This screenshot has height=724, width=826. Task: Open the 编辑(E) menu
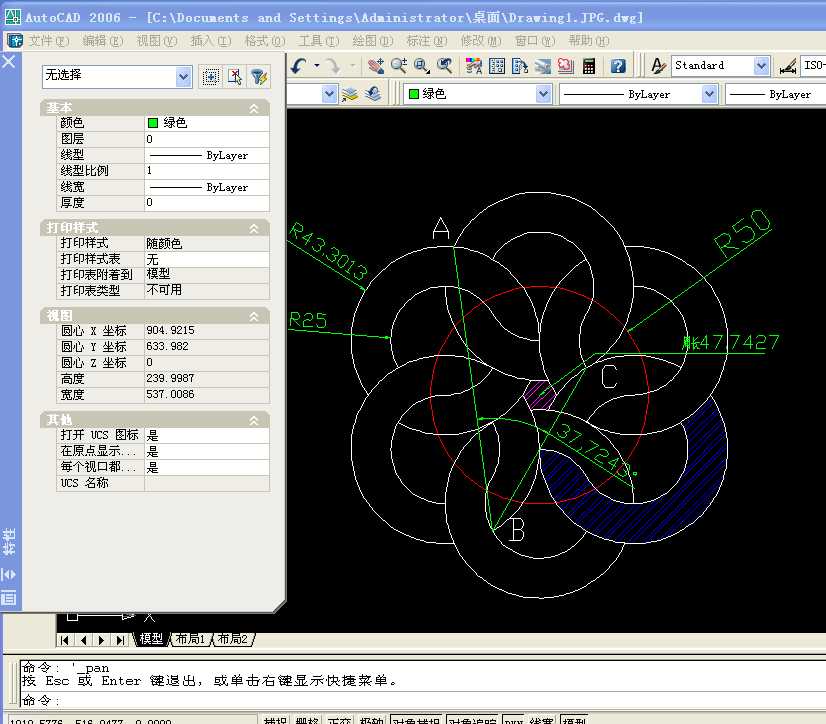[103, 41]
